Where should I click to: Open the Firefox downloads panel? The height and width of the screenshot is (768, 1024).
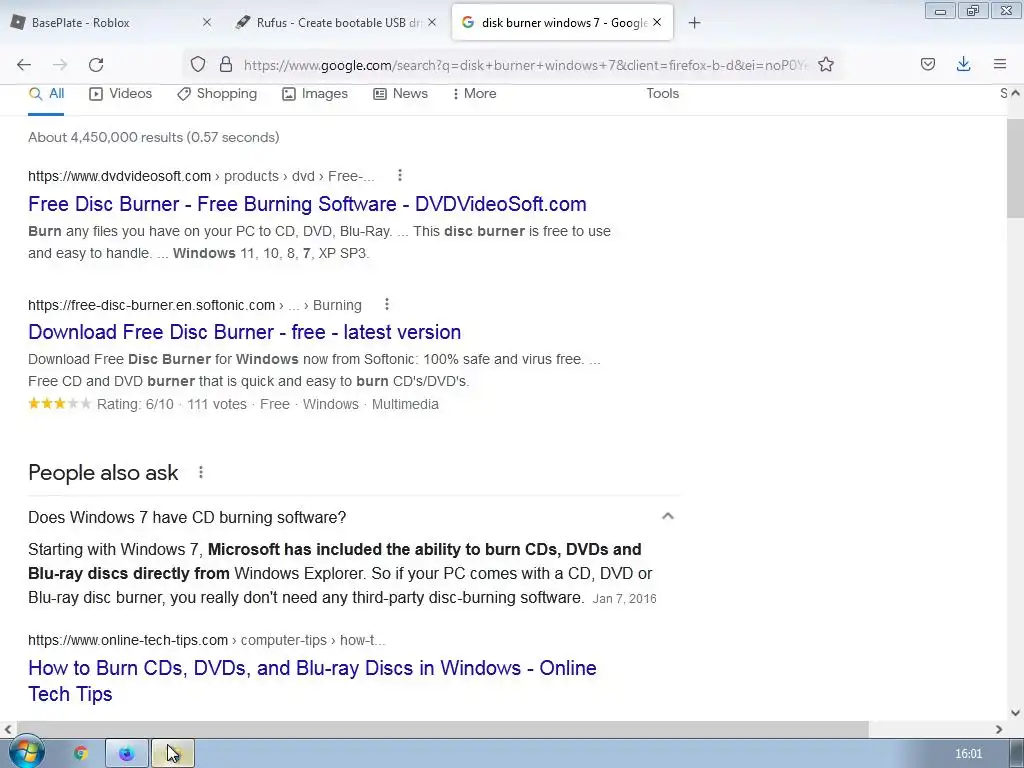tap(963, 64)
